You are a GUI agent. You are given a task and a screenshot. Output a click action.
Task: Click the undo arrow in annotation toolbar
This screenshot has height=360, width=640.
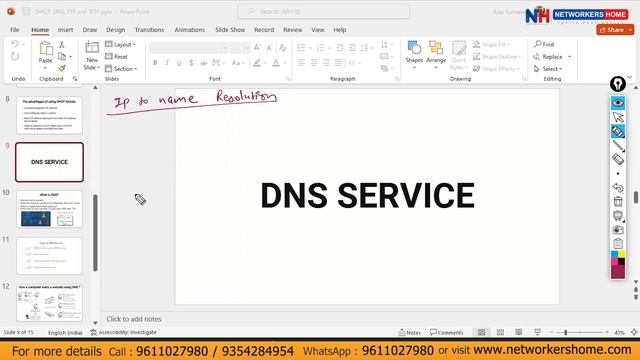click(x=618, y=187)
